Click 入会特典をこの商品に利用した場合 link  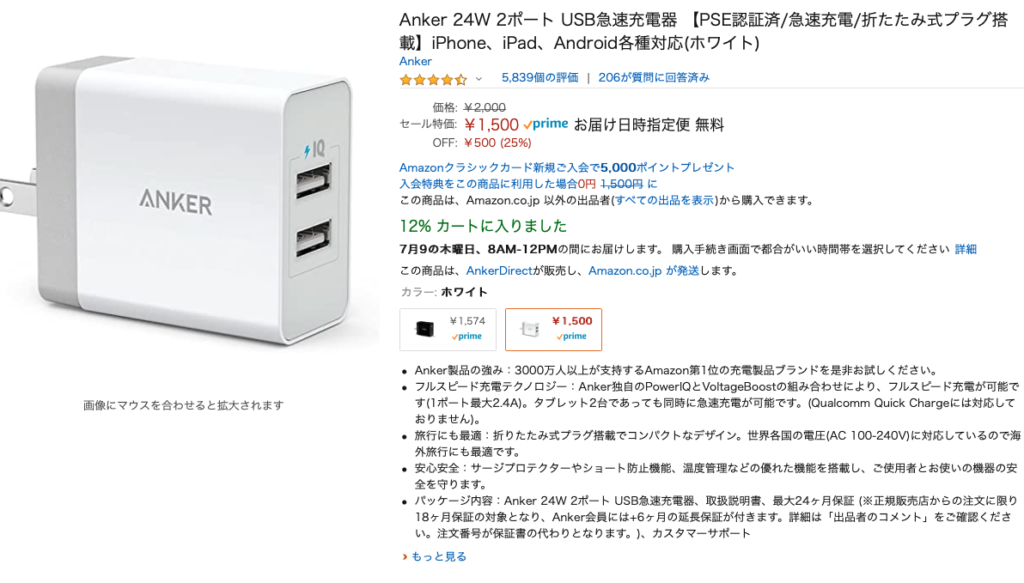coord(528,184)
